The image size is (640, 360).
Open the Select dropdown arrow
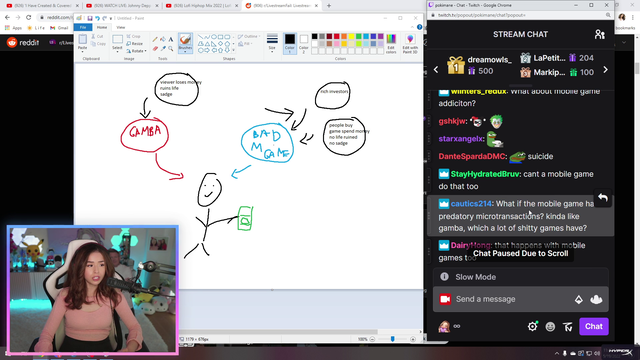click(117, 52)
